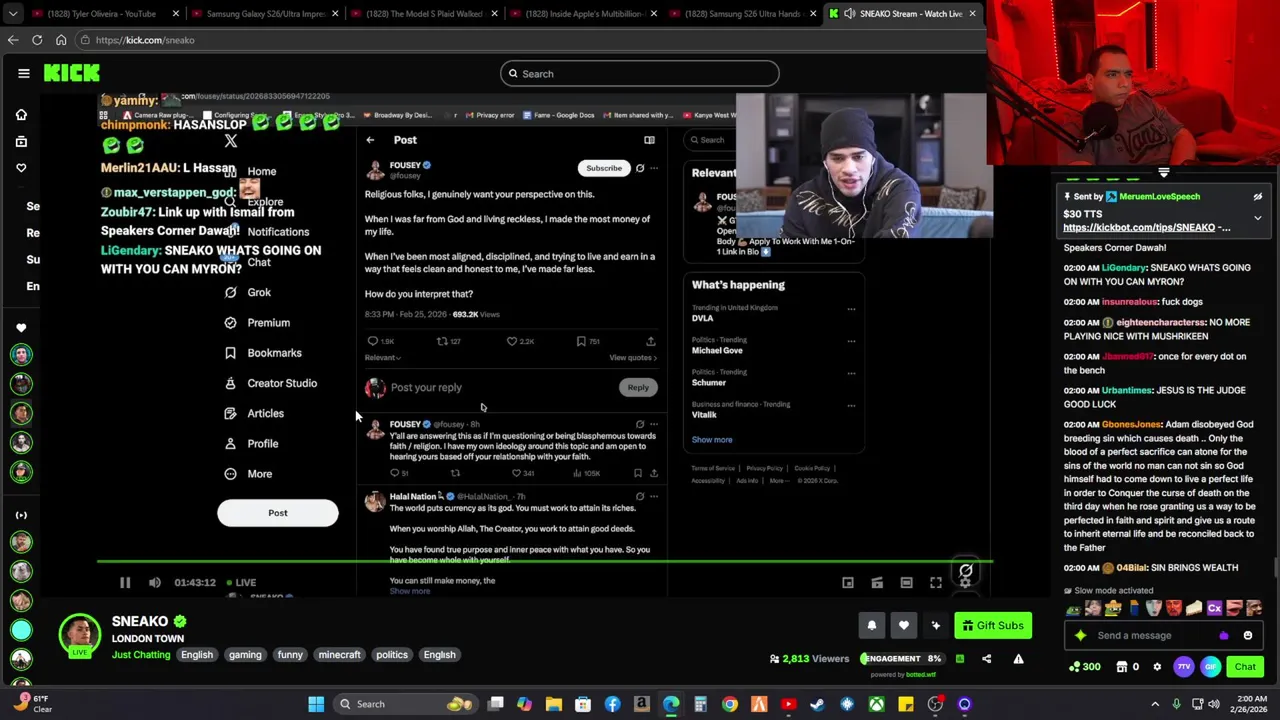Open the Kick hamburger menu
This screenshot has width=1280, height=720.
pos(23,73)
